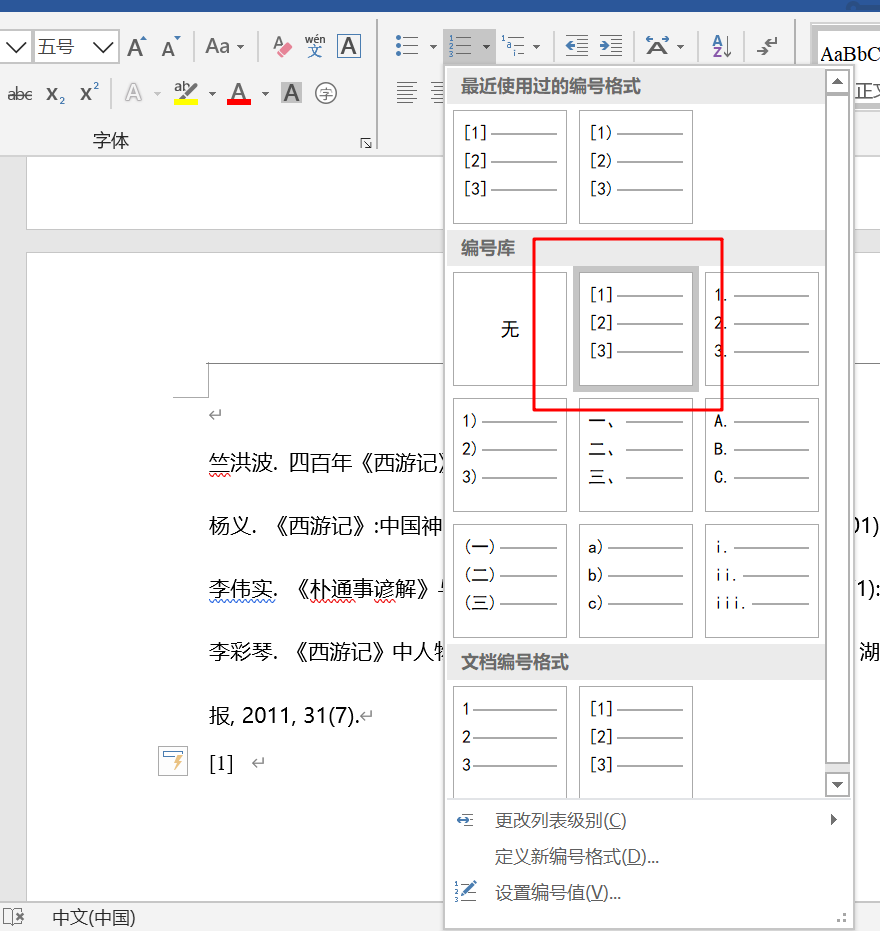
Task: Click the Phonetic Guide (wén) icon
Action: 315,46
